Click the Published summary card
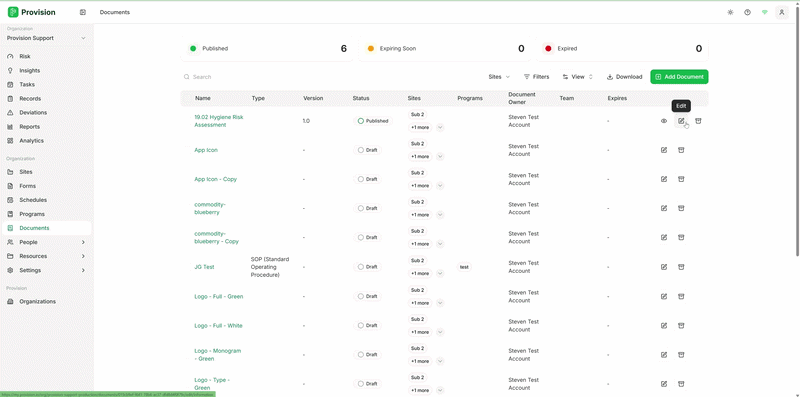This screenshot has height=397, width=800. point(267,48)
